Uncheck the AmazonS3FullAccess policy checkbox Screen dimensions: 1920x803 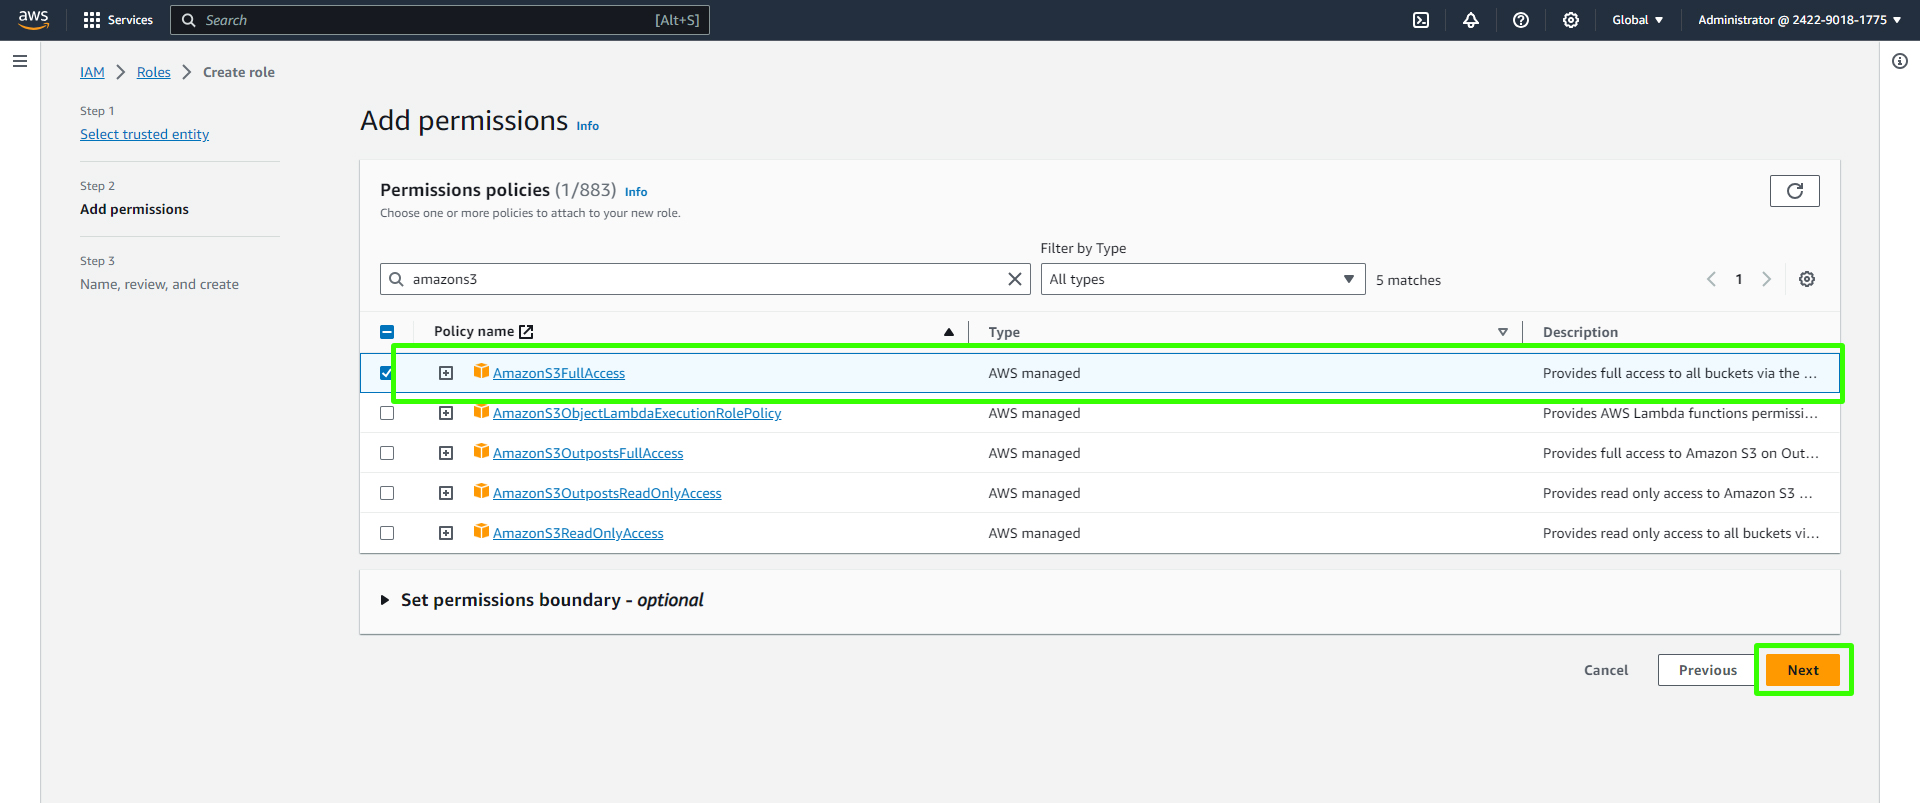(387, 373)
